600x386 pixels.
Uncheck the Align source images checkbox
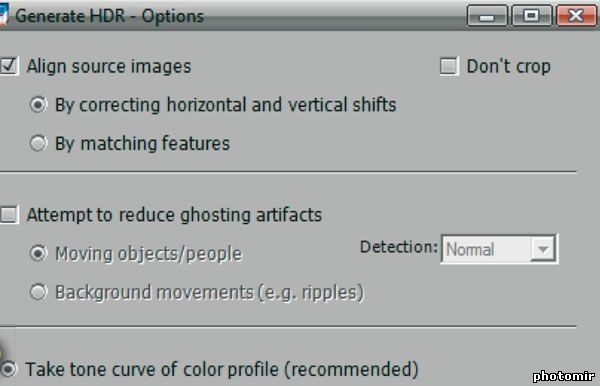[x=9, y=66]
